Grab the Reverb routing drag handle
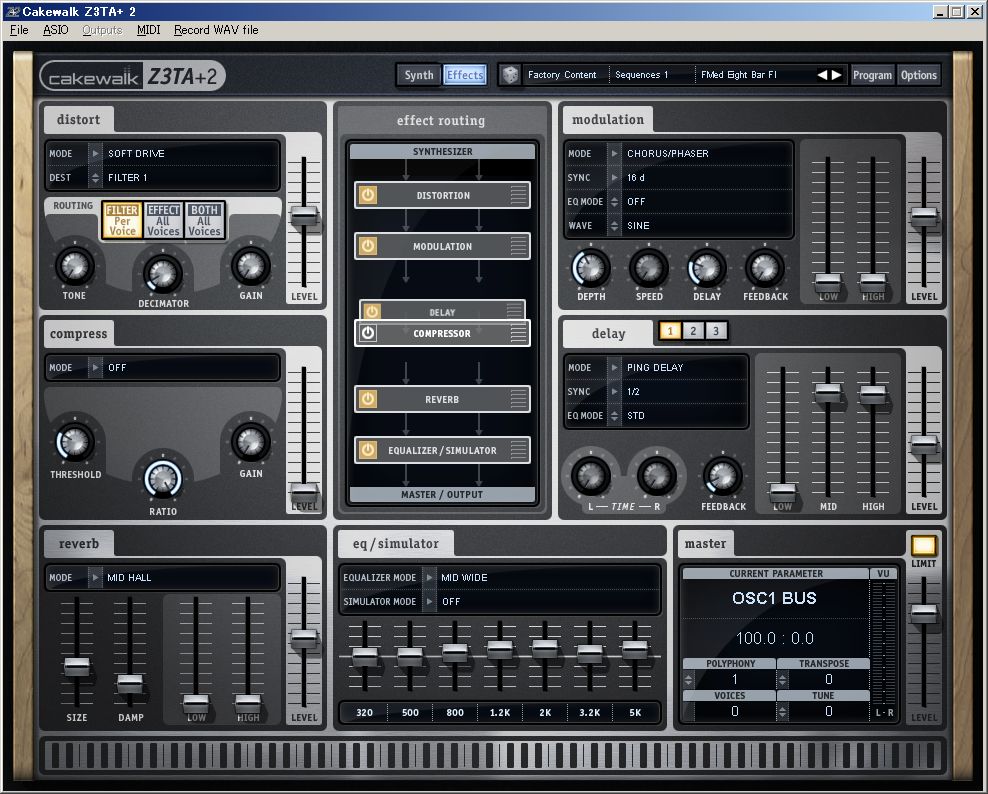The image size is (988, 794). click(519, 399)
